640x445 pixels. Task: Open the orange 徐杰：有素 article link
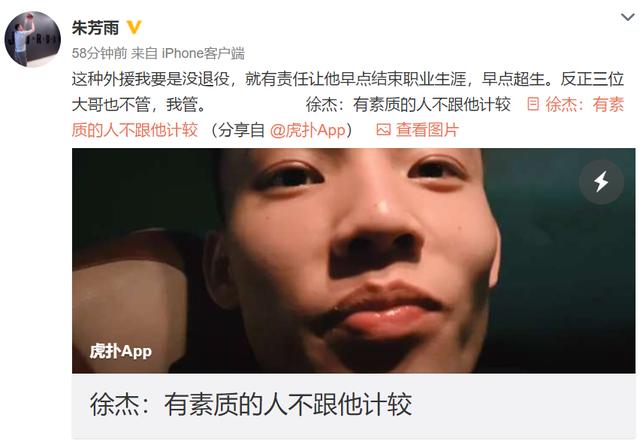tap(584, 105)
